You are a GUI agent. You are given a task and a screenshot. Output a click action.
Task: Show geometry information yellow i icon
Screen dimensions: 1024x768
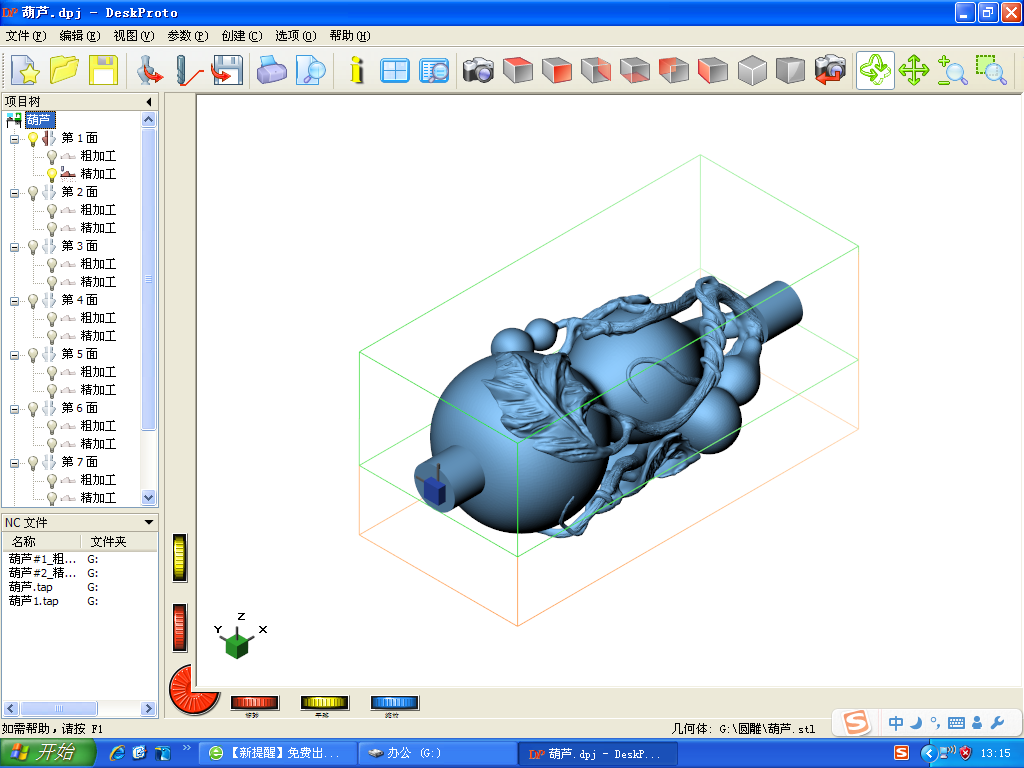click(x=356, y=70)
